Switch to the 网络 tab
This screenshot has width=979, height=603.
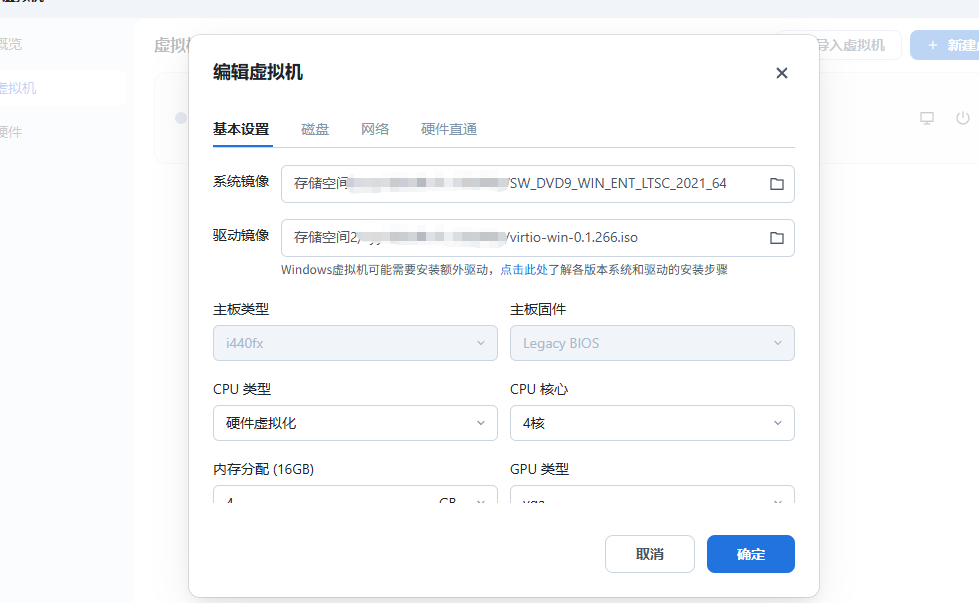pyautogui.click(x=375, y=129)
